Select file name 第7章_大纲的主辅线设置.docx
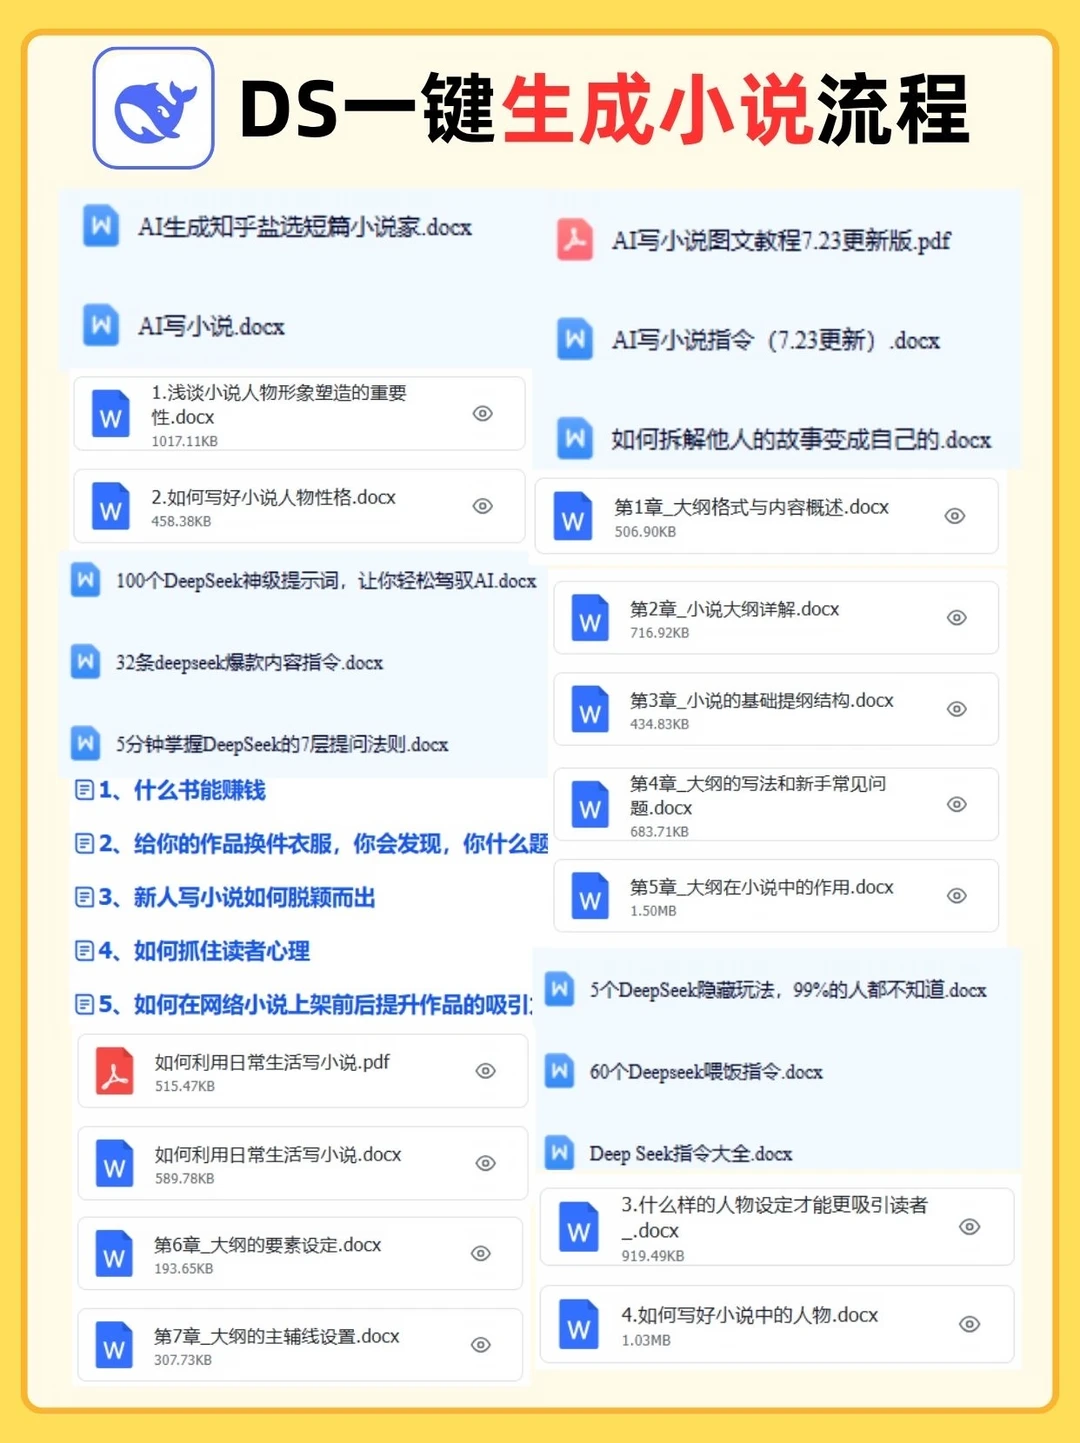 point(276,1336)
